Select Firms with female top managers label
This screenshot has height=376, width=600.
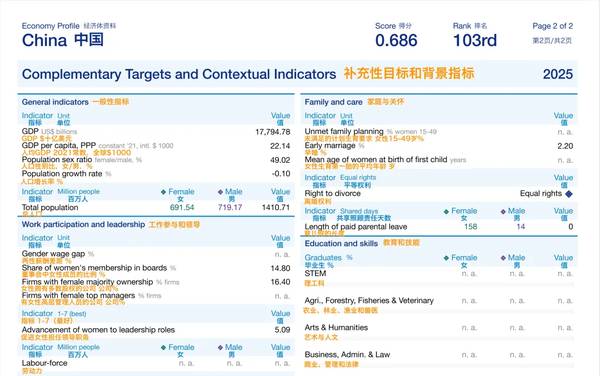[x=78, y=296]
